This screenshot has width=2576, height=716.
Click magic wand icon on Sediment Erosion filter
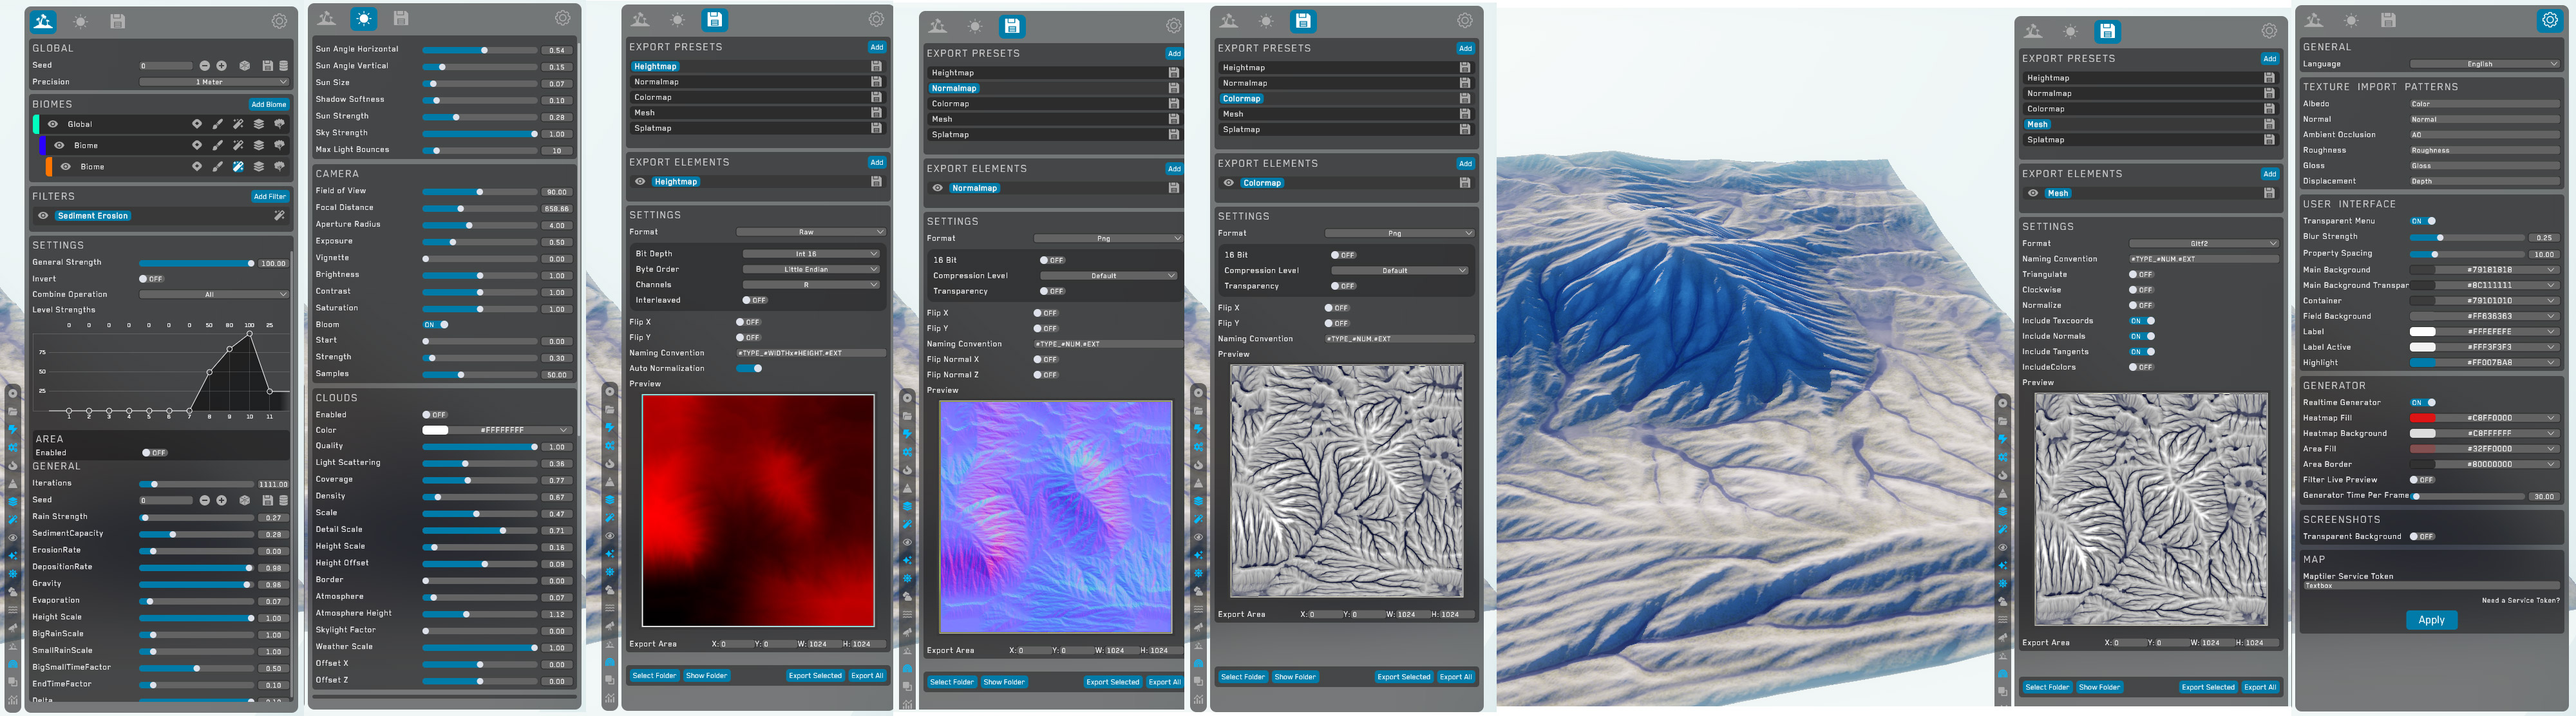[279, 216]
